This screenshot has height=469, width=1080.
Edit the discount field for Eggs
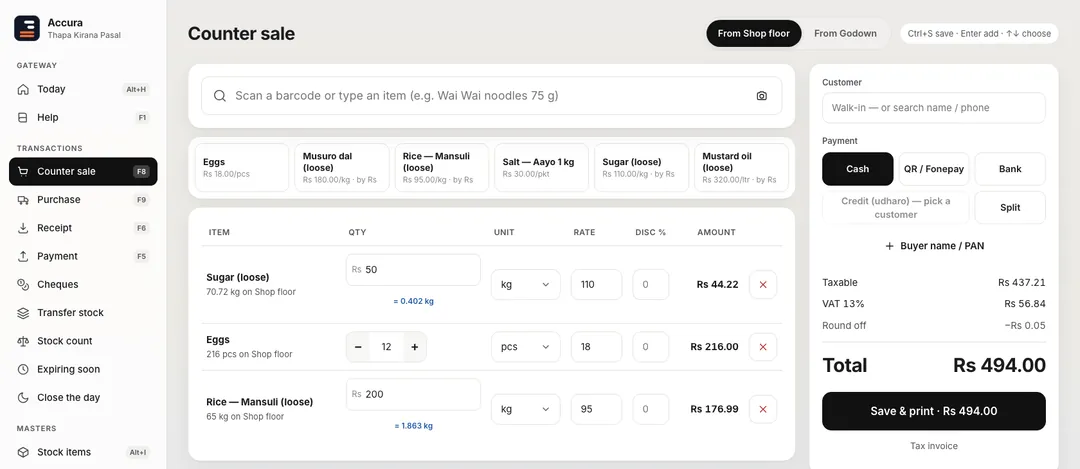tap(651, 347)
